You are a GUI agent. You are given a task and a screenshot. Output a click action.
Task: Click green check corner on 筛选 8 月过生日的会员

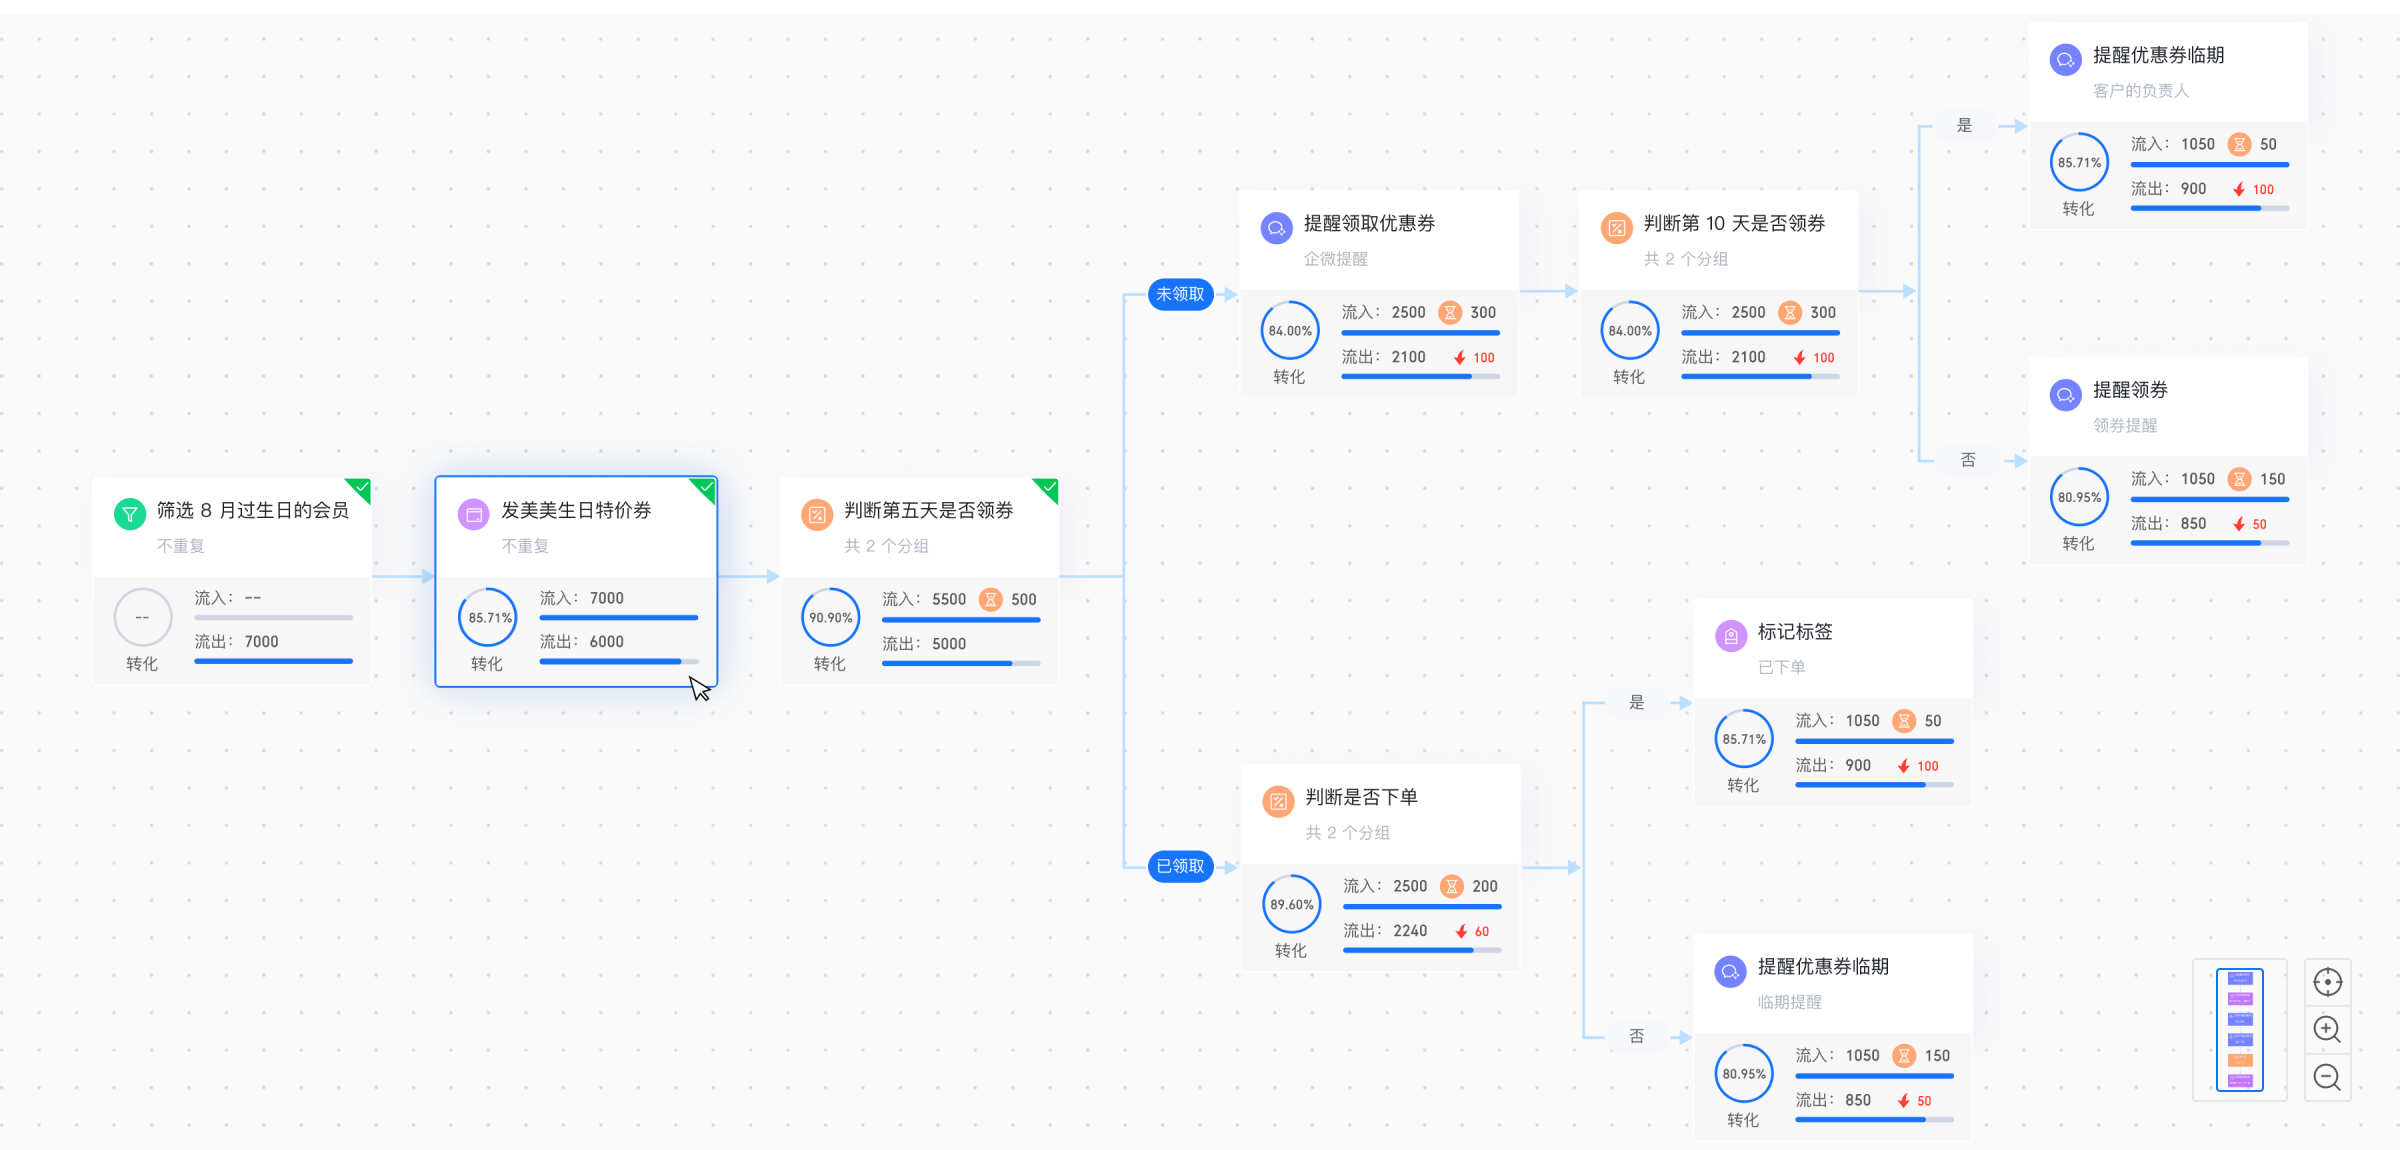[361, 488]
